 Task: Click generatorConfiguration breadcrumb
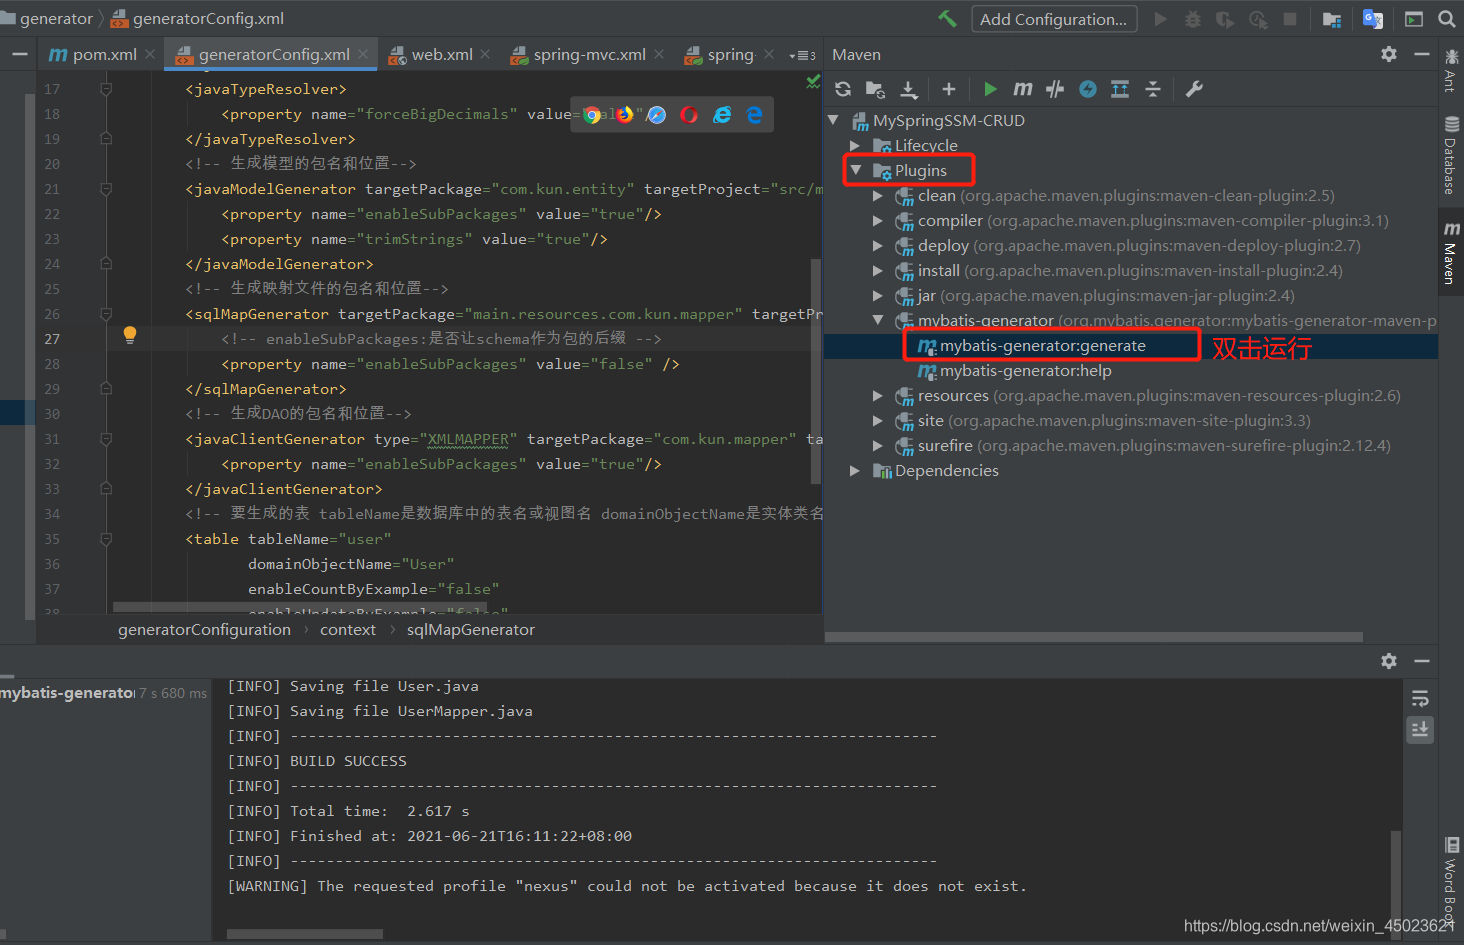(204, 629)
